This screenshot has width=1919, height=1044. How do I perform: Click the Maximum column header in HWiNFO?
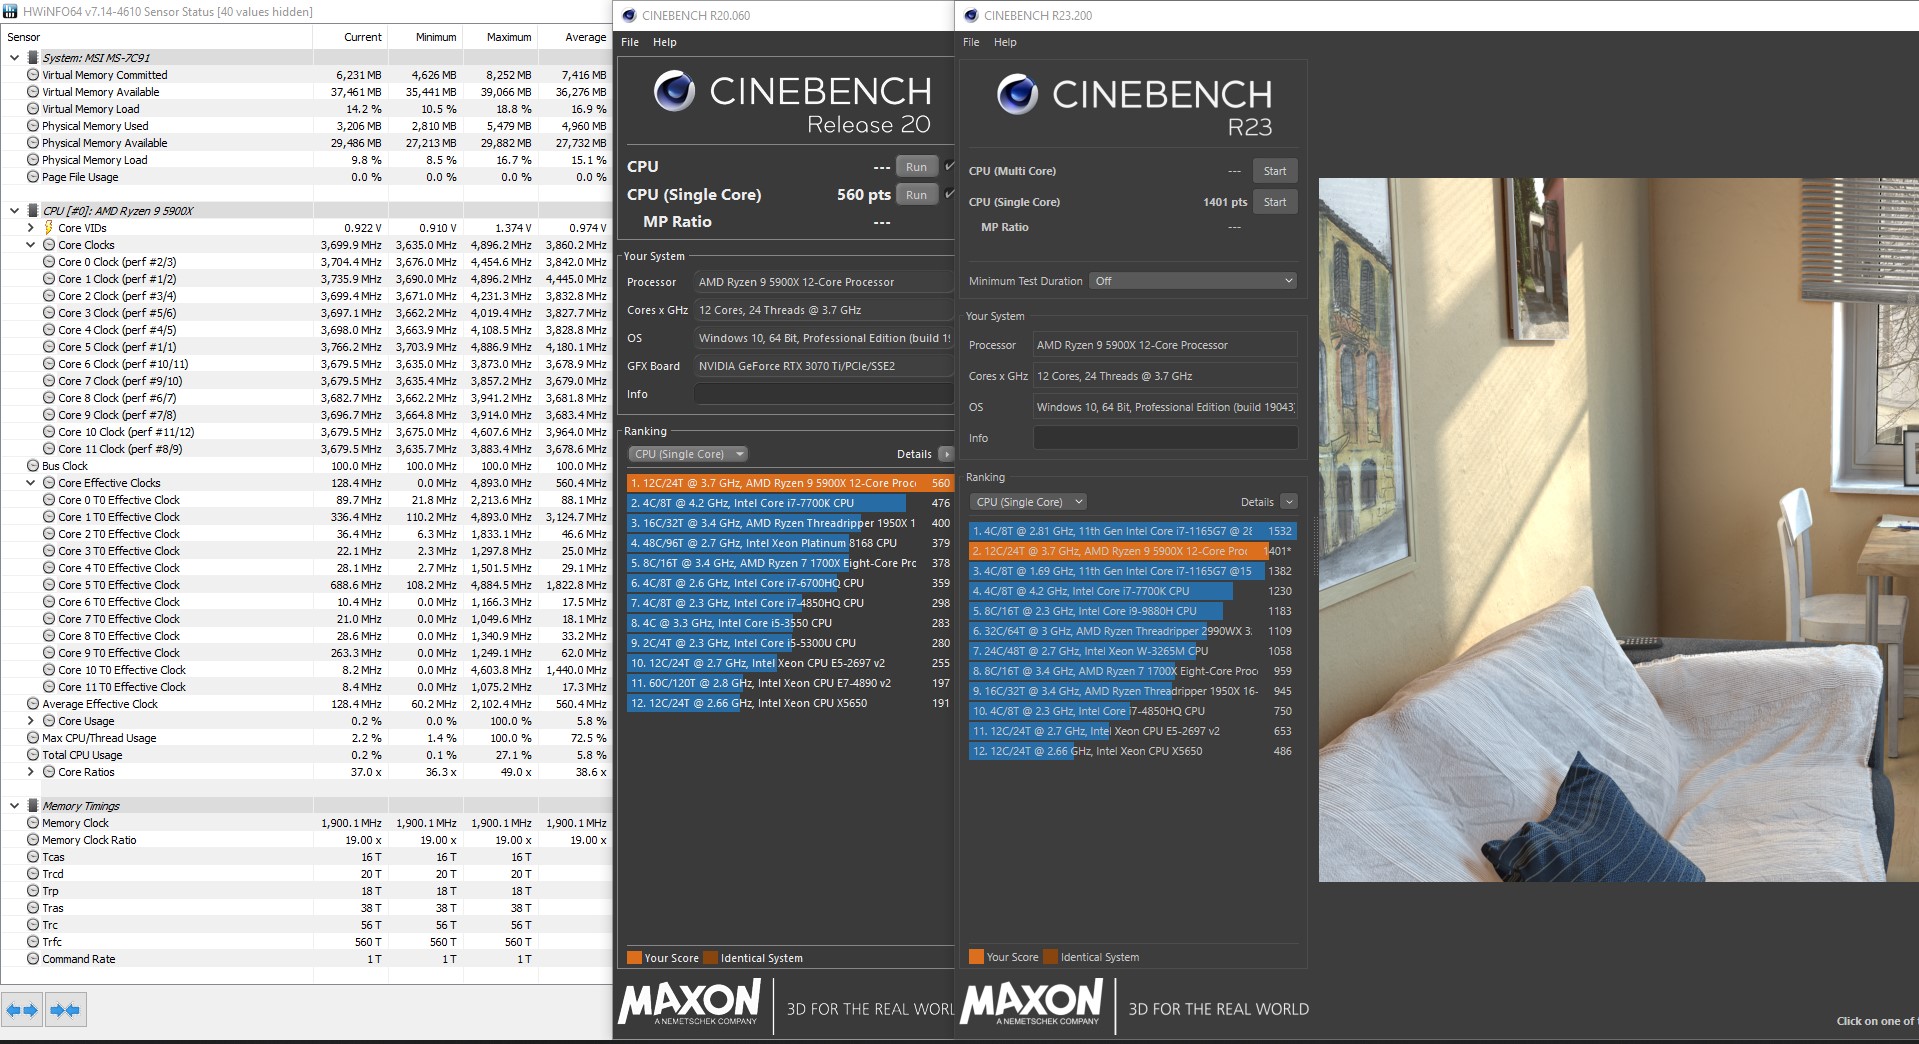[x=500, y=37]
